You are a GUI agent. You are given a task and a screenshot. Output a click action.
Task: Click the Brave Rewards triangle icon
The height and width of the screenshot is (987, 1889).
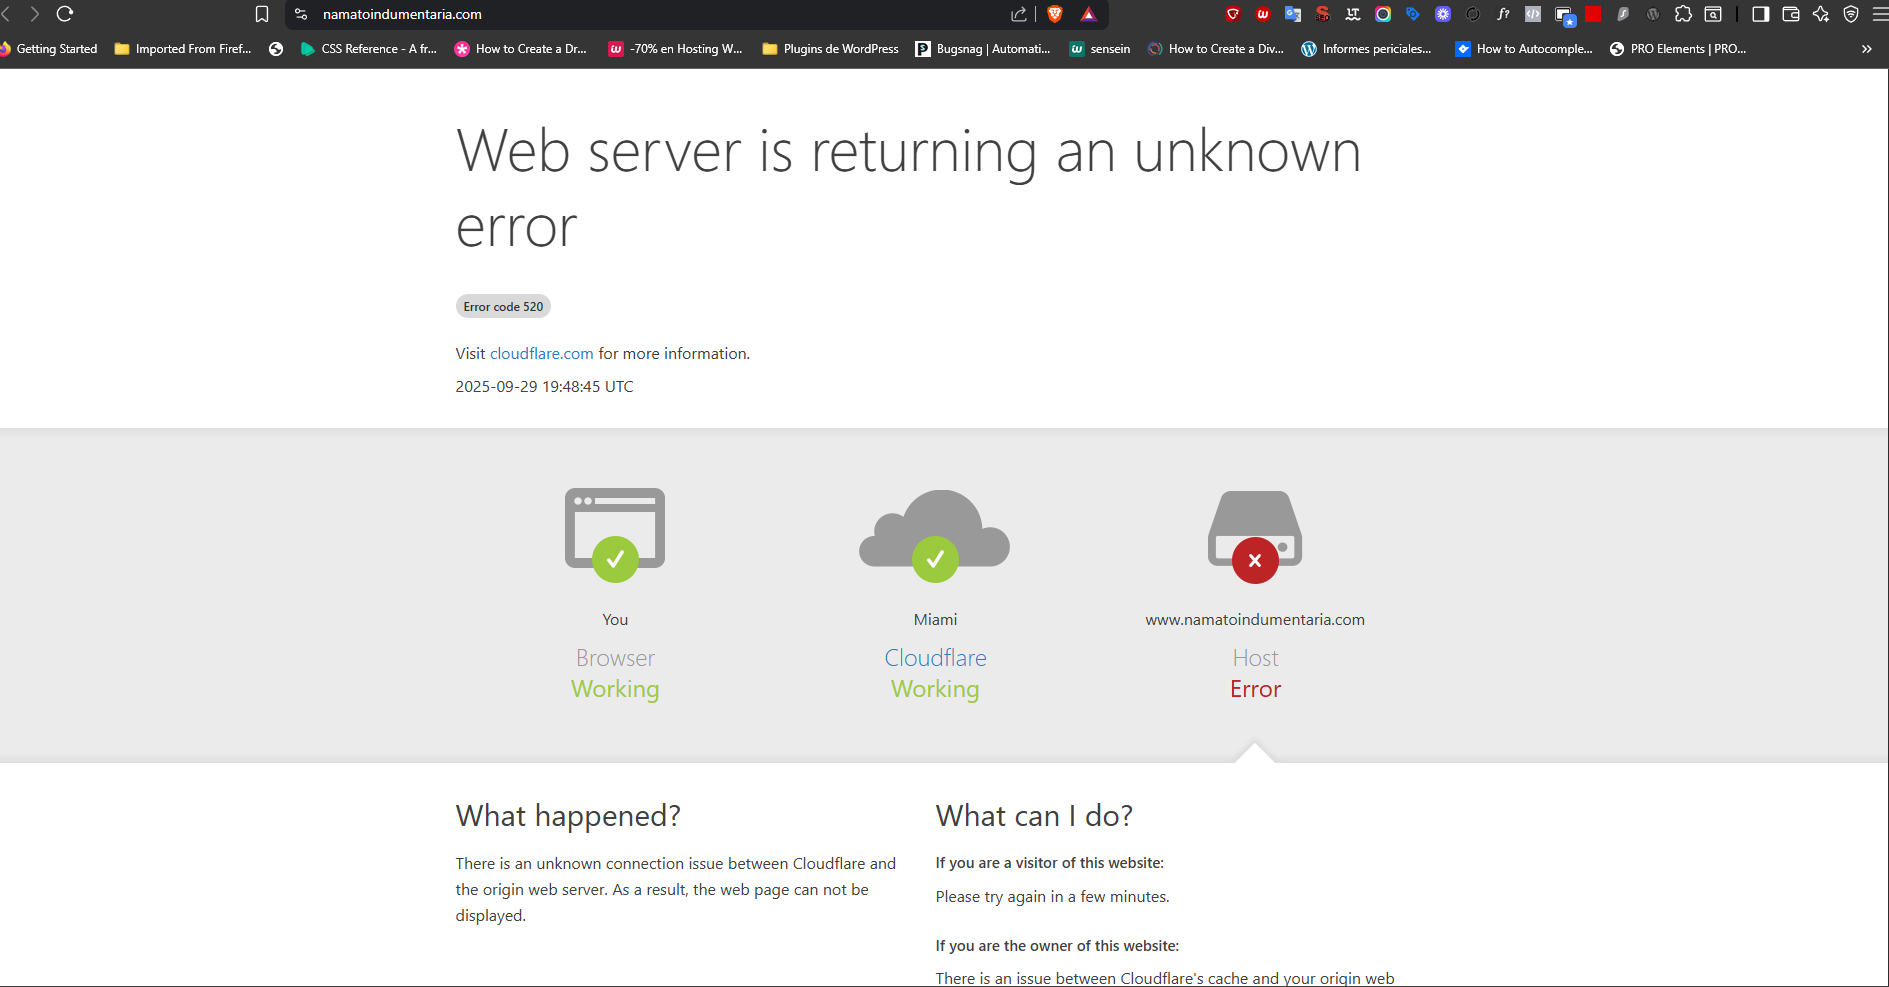[x=1089, y=14]
